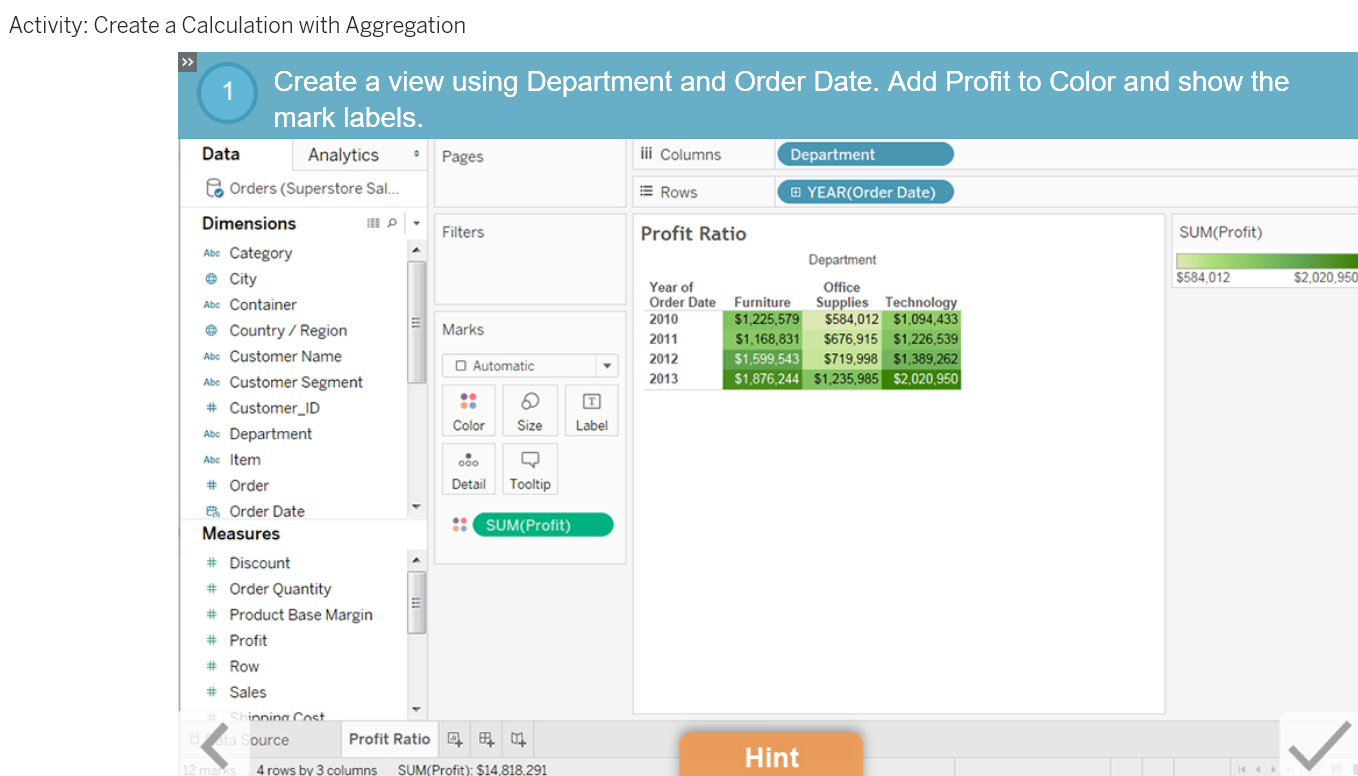Click the Dimensions list scroll-up arrow

pos(417,249)
